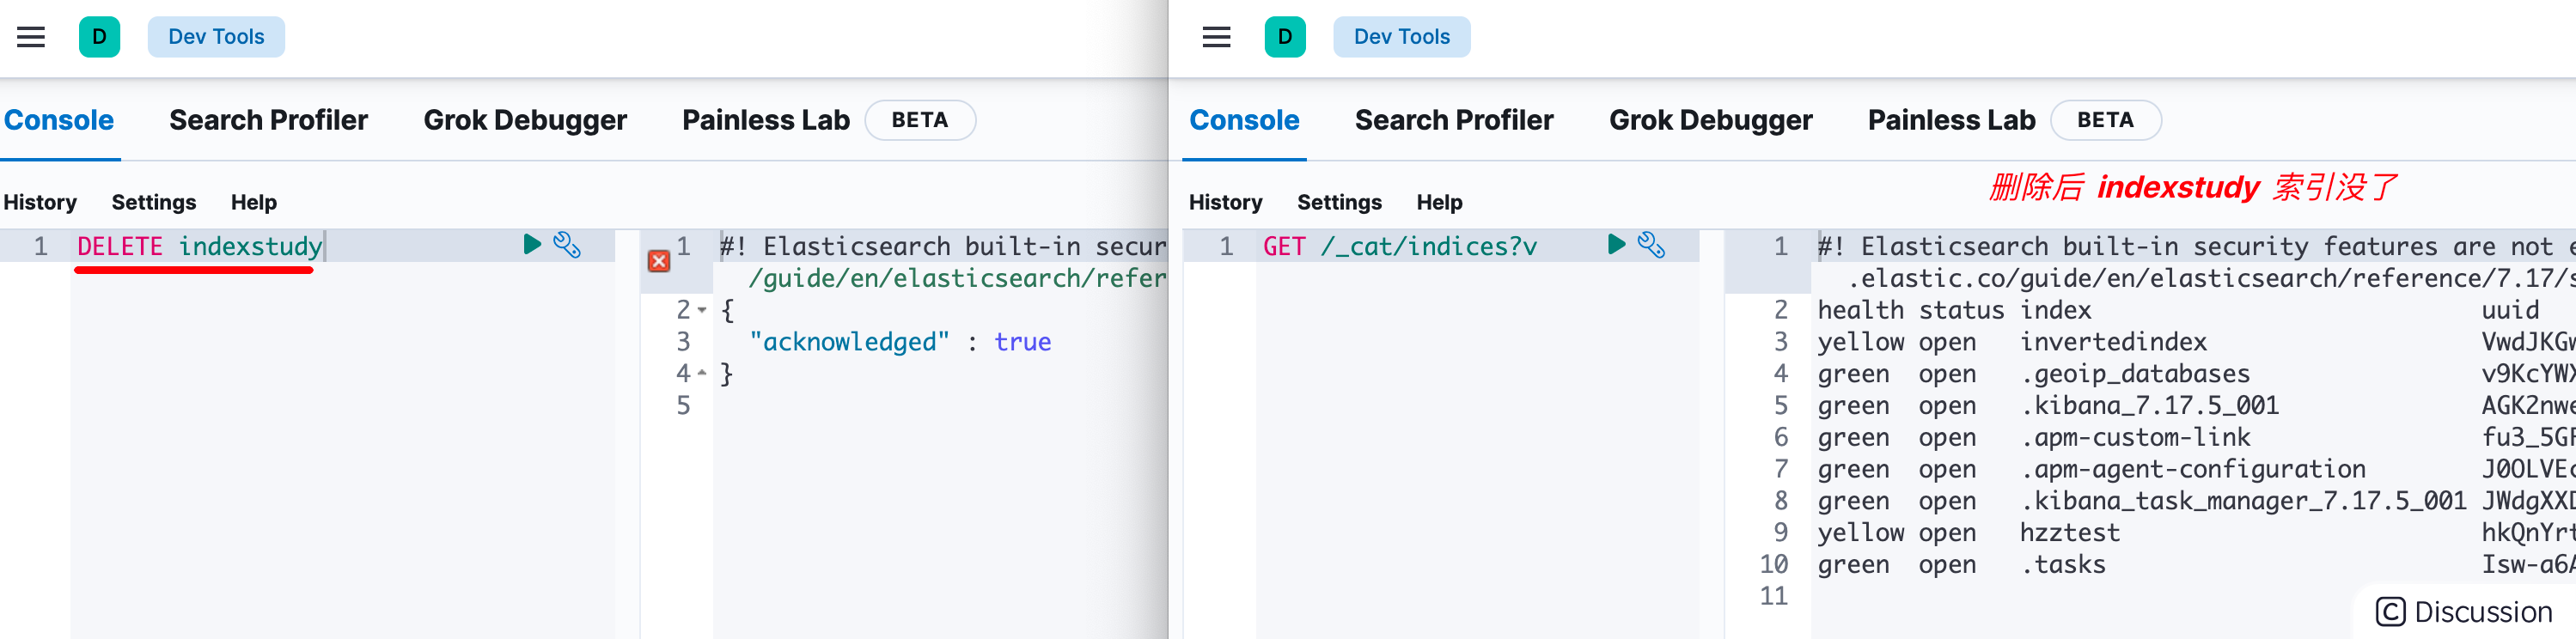
Task: Run the GET /_cat/indices?v request
Action: 1616,244
